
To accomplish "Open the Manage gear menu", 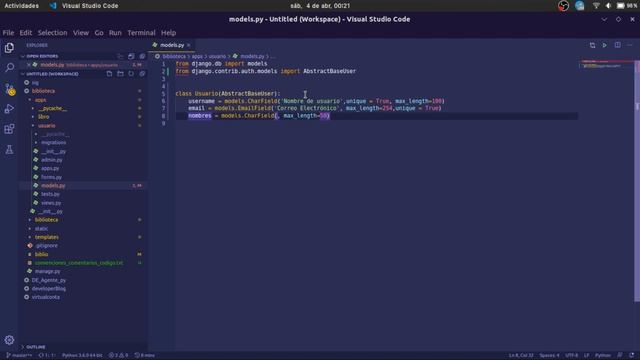I will tap(9, 340).
